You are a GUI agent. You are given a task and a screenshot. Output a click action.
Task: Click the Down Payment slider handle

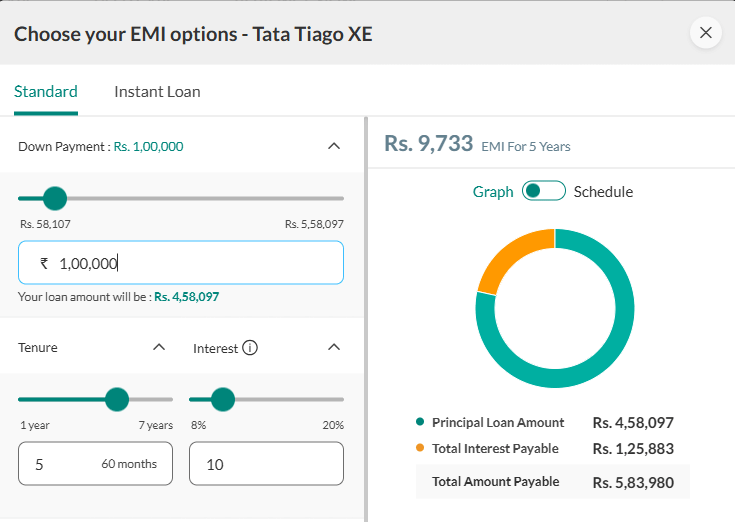pyautogui.click(x=55, y=198)
